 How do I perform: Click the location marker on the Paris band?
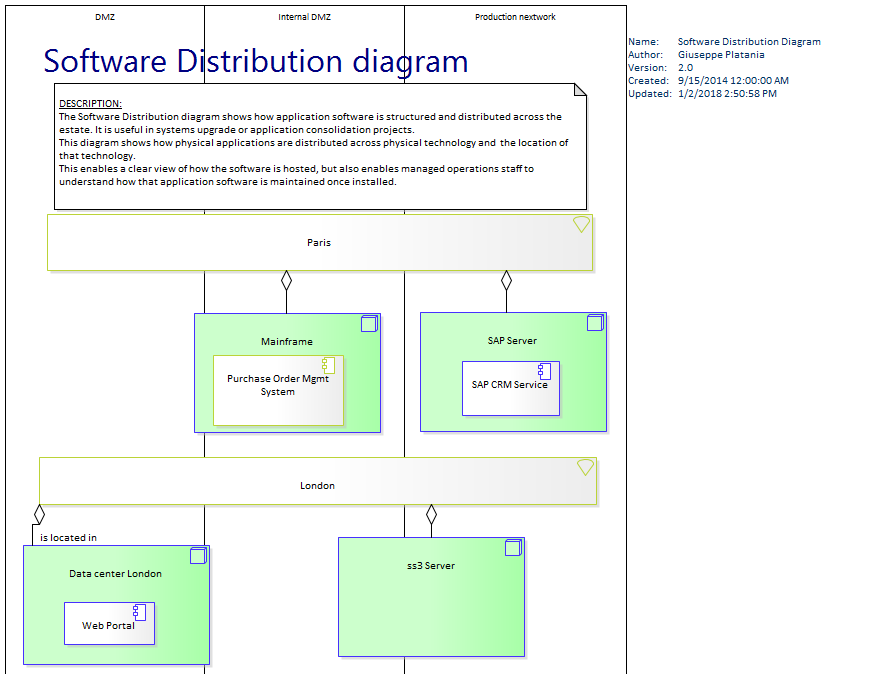[x=581, y=224]
